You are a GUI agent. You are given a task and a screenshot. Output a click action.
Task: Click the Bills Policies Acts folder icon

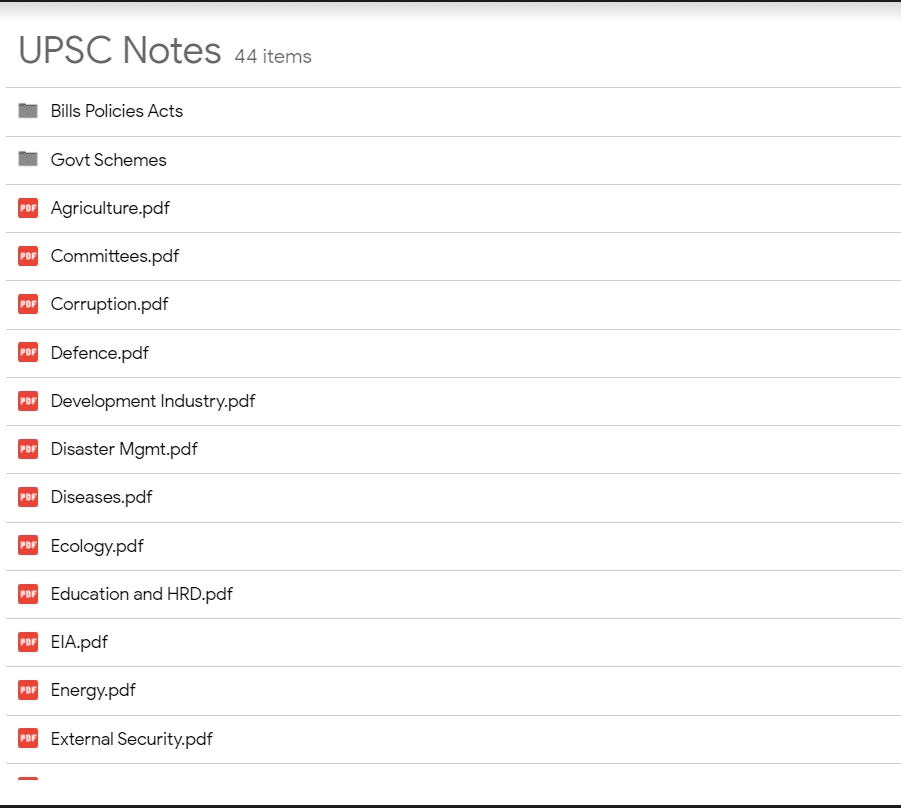pos(28,110)
